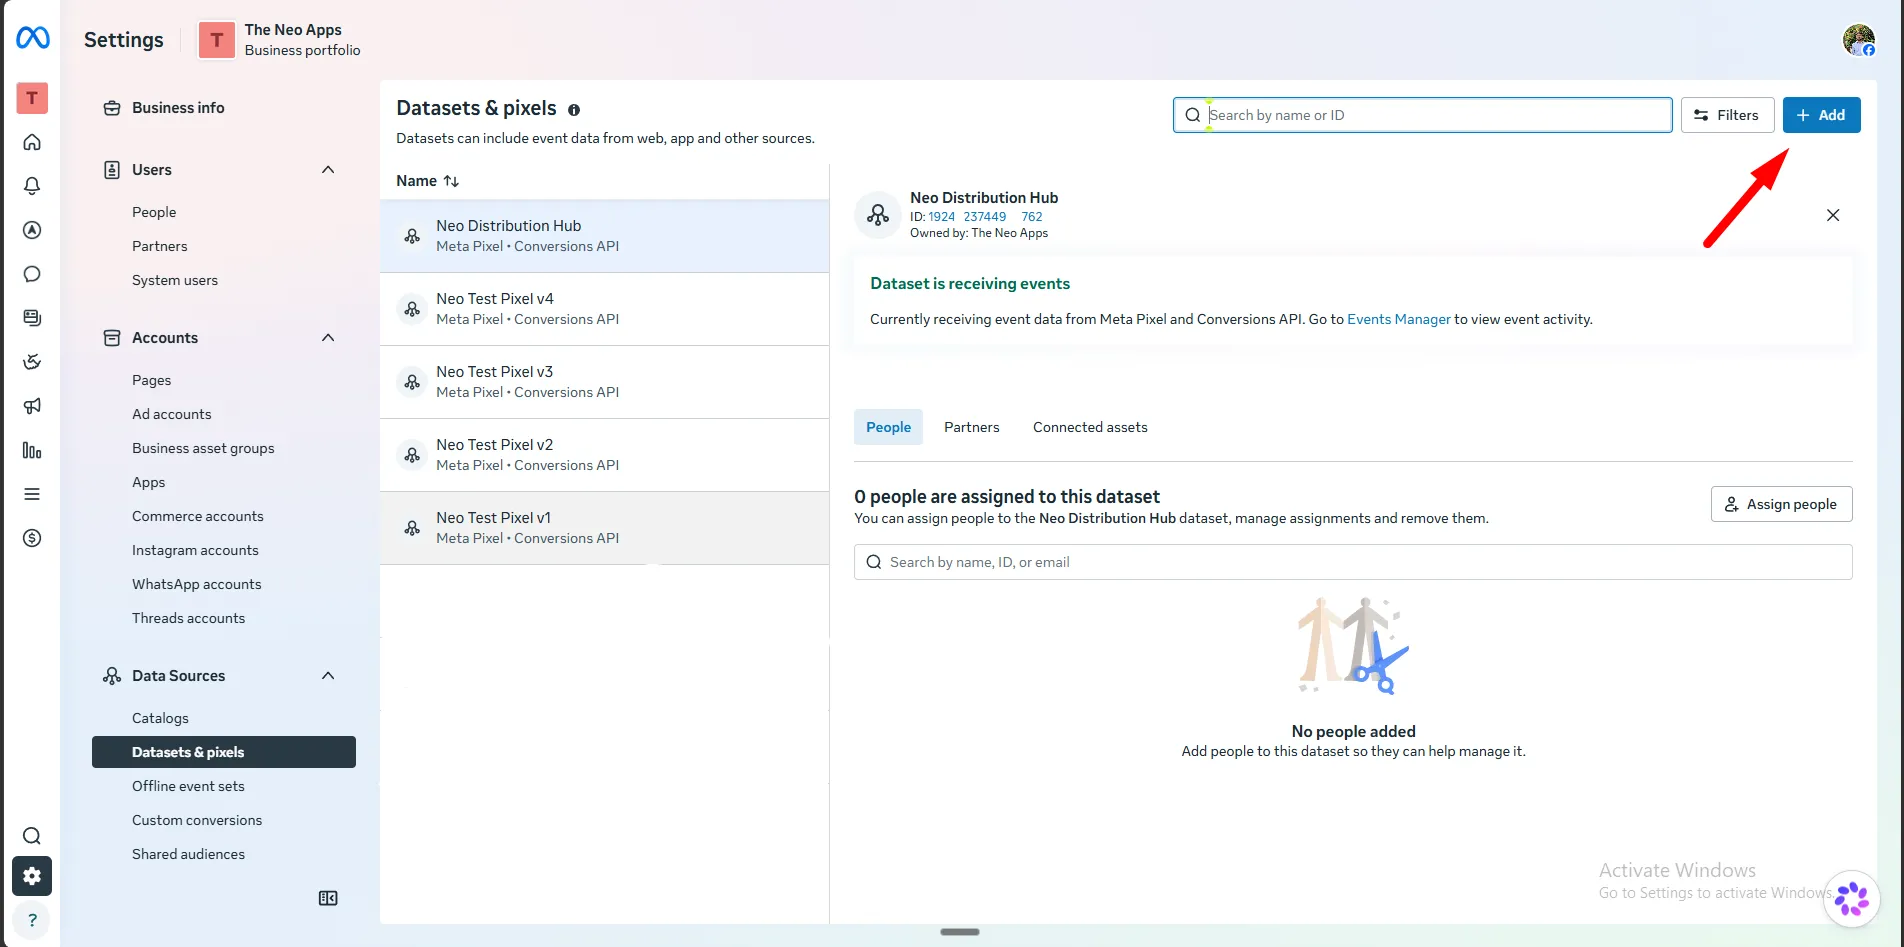Image resolution: width=1904 pixels, height=947 pixels.
Task: Click the Search by name, ID, or email field
Action: (1353, 562)
